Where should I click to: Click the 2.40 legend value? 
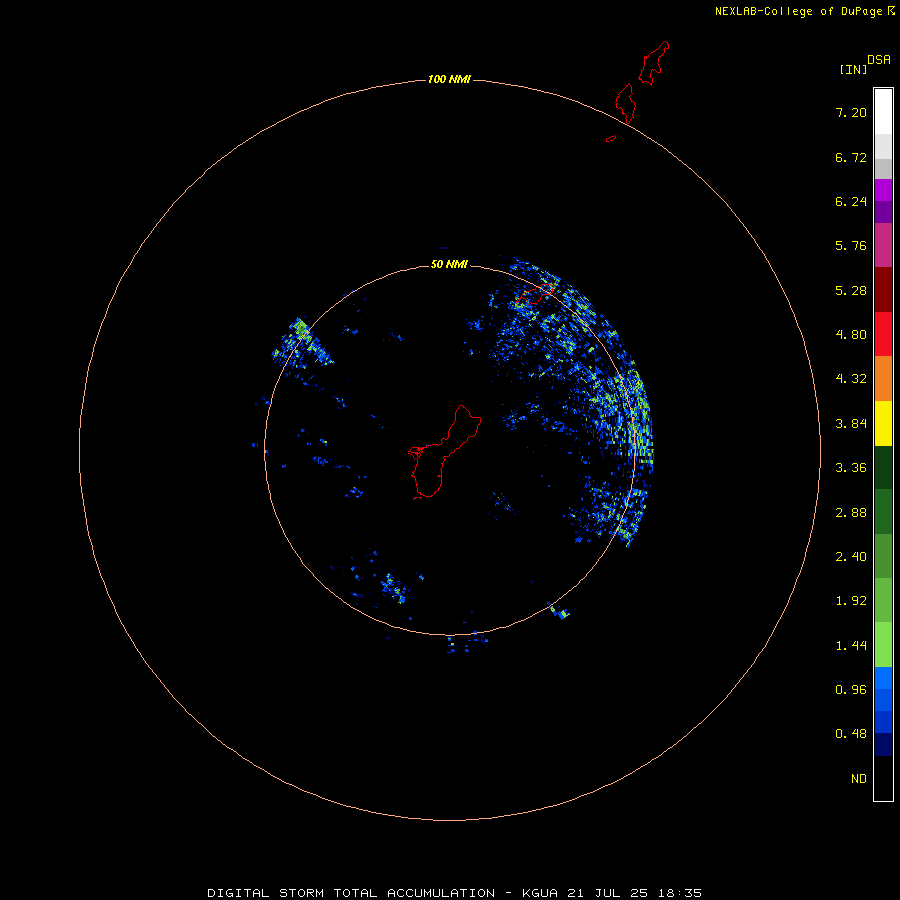851,557
